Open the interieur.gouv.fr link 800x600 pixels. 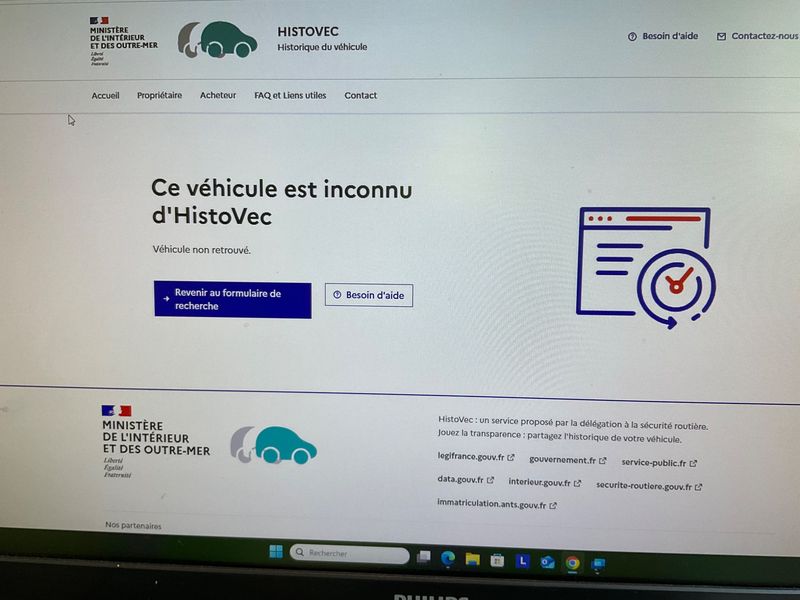[x=544, y=483]
